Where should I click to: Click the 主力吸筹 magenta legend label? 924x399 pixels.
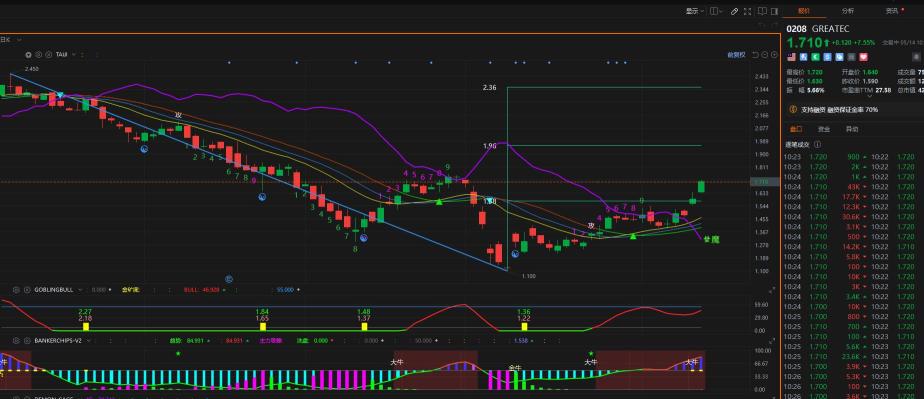[271, 340]
